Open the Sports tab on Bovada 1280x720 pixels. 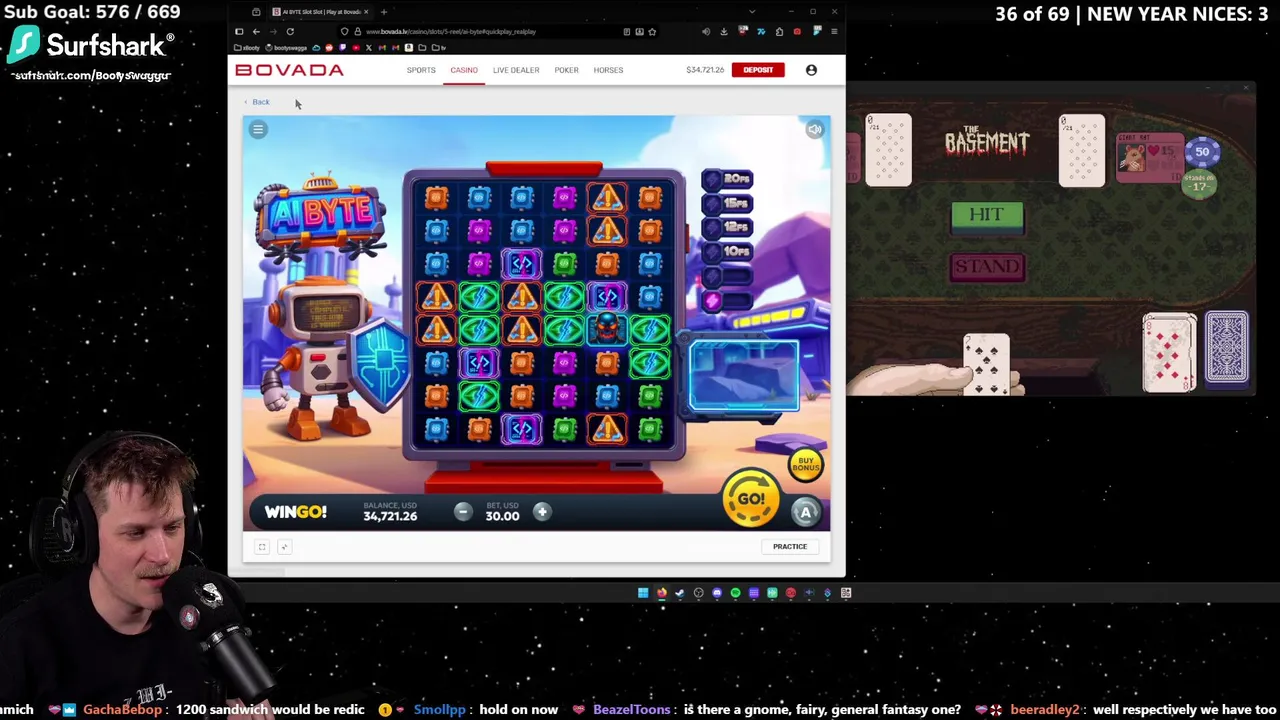[x=421, y=70]
